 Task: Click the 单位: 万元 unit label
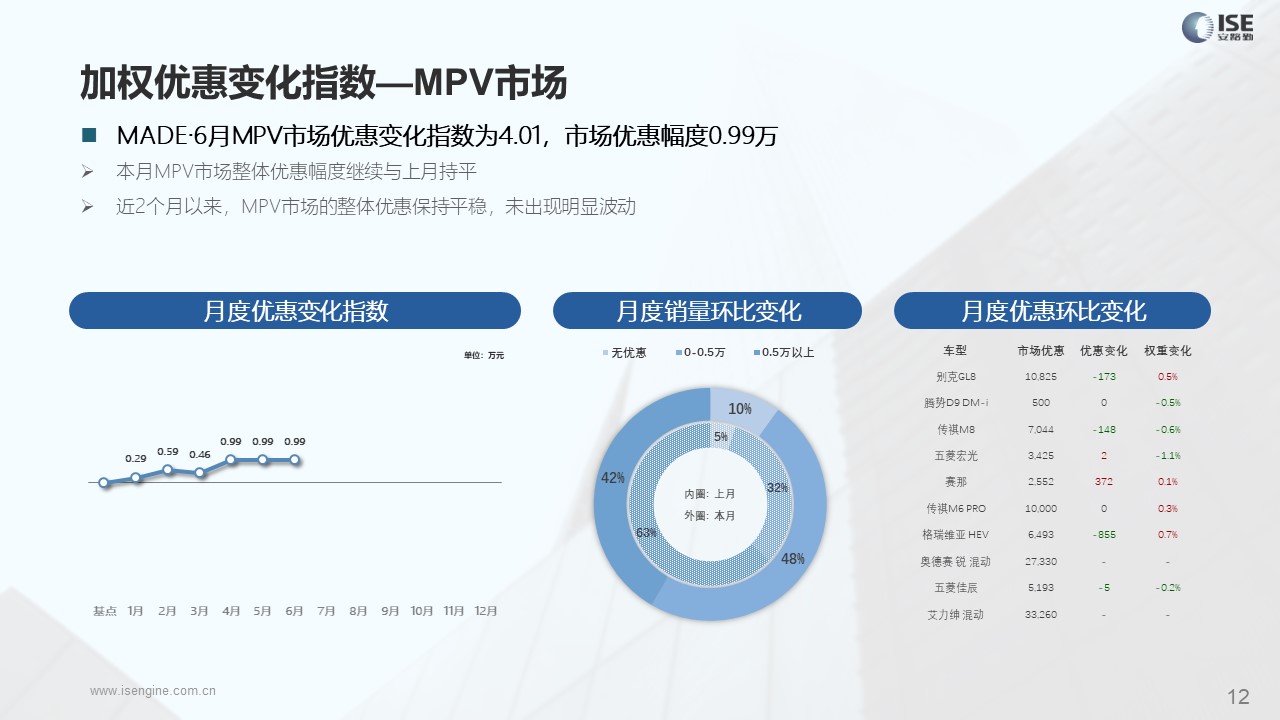tap(484, 355)
